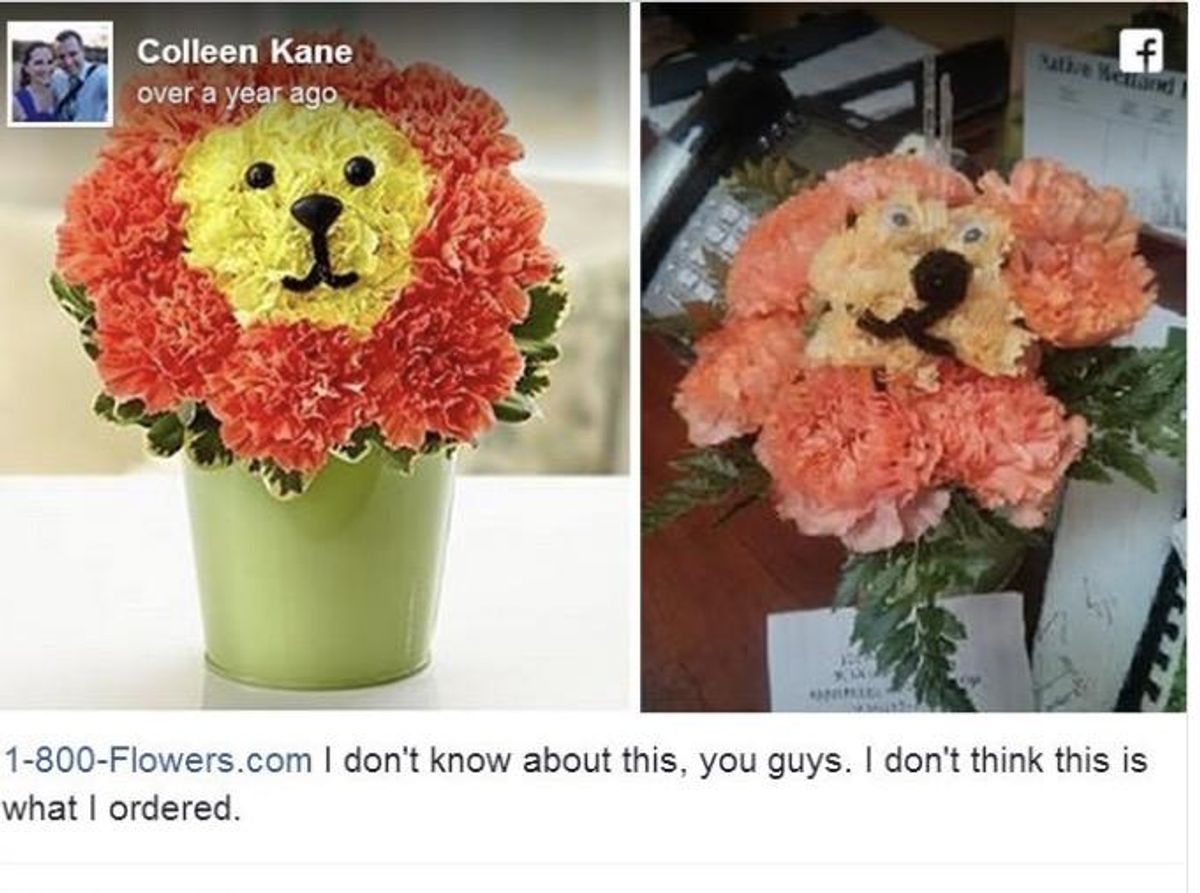This screenshot has height=893, width=1200.
Task: Open the delivered bouquet photo on right
Action: (913, 356)
